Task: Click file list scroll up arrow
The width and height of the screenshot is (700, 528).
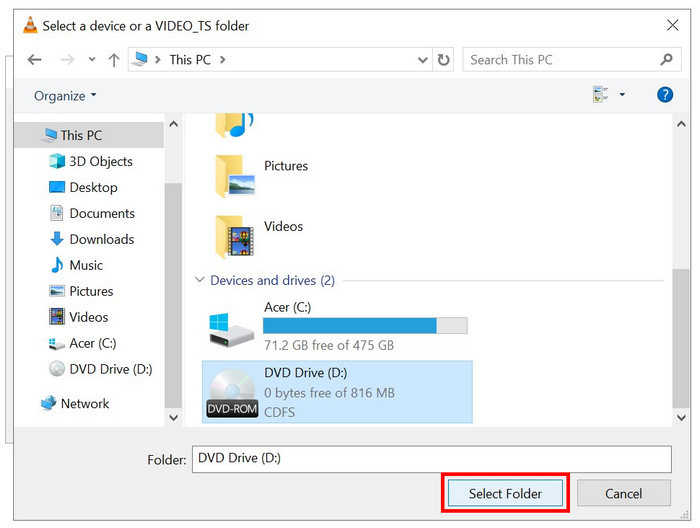Action: [681, 124]
